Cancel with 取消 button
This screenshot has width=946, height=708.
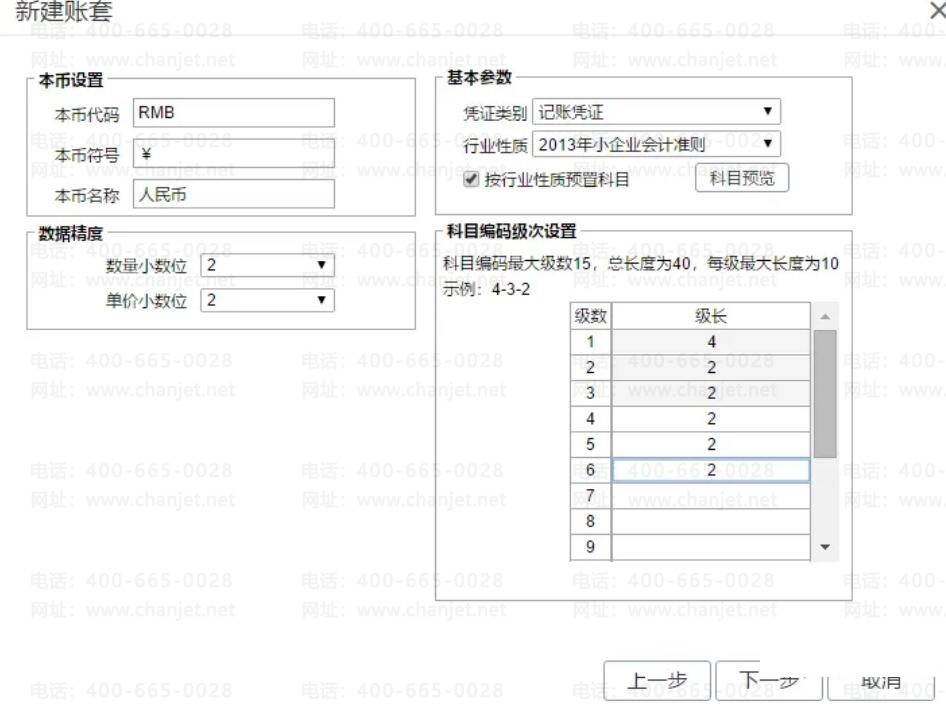point(881,682)
